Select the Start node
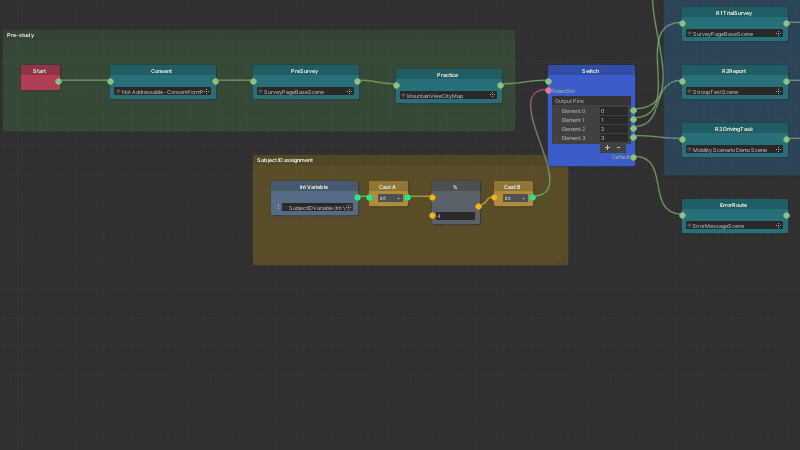Screen dimensions: 800x450 pyautogui.click(x=40, y=77)
